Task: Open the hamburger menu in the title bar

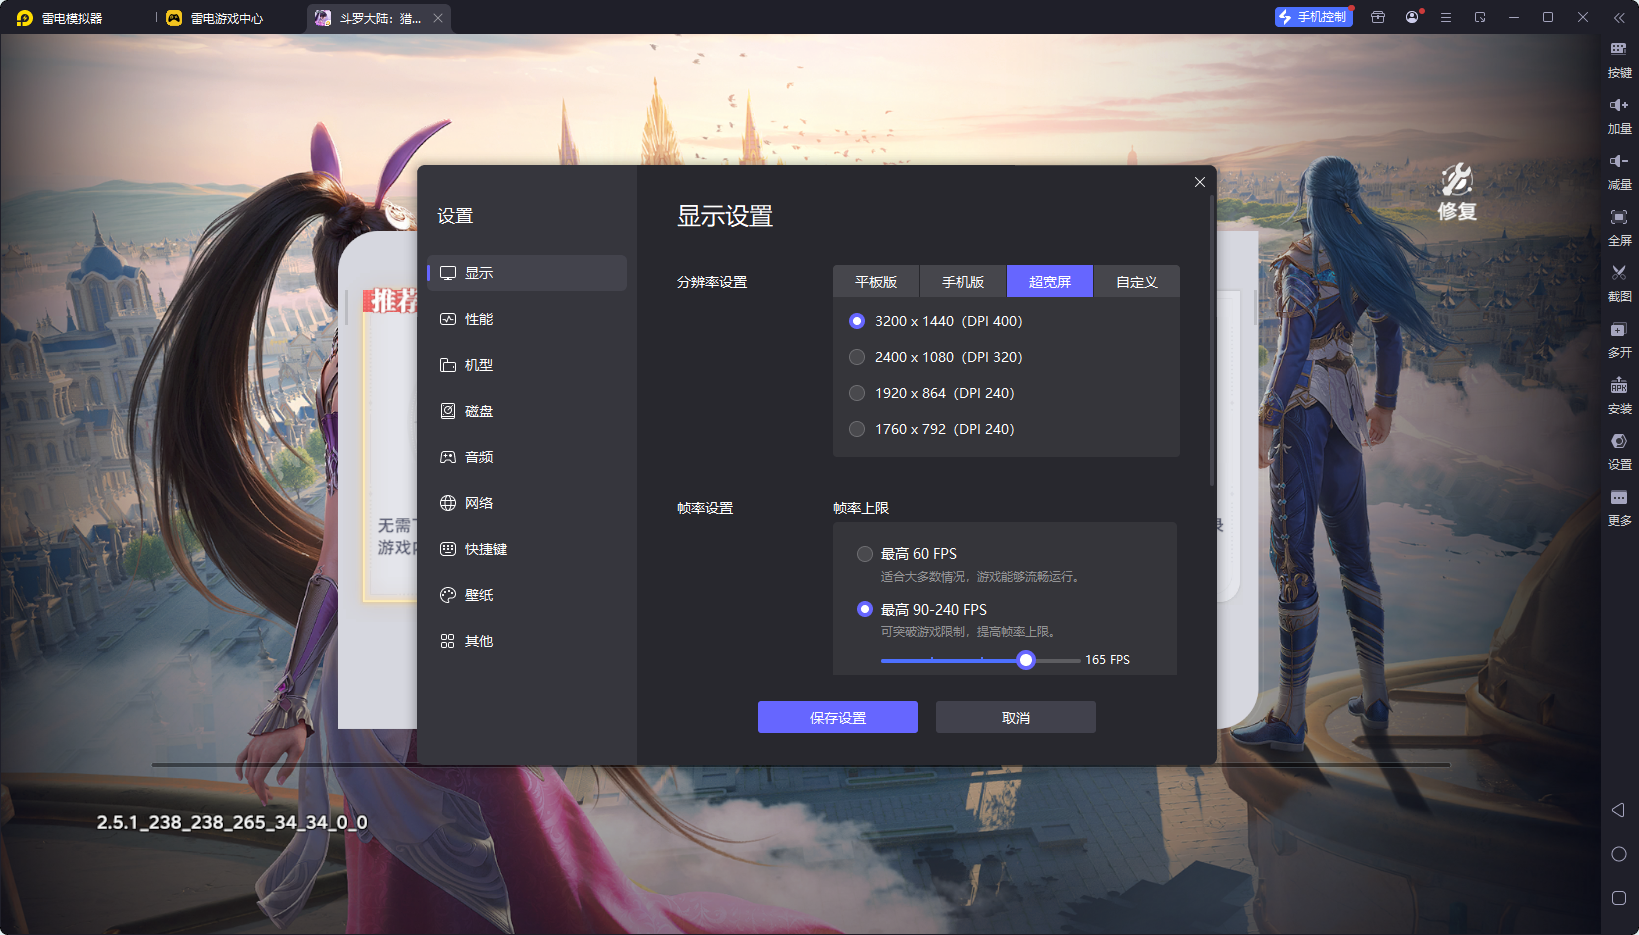Action: pos(1446,17)
